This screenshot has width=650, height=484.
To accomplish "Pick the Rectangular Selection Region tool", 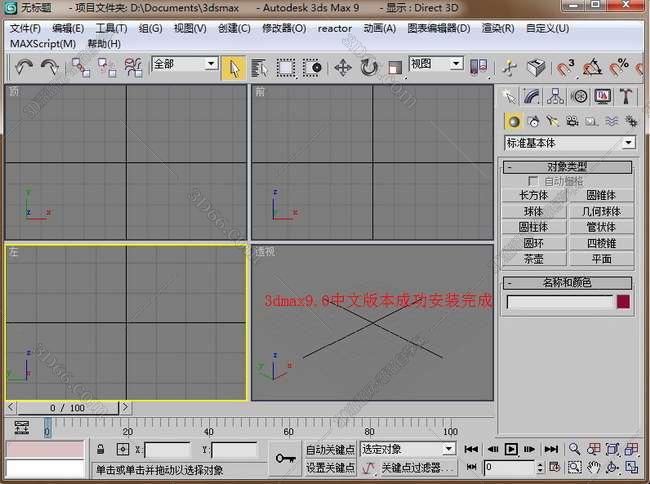I will coord(286,68).
